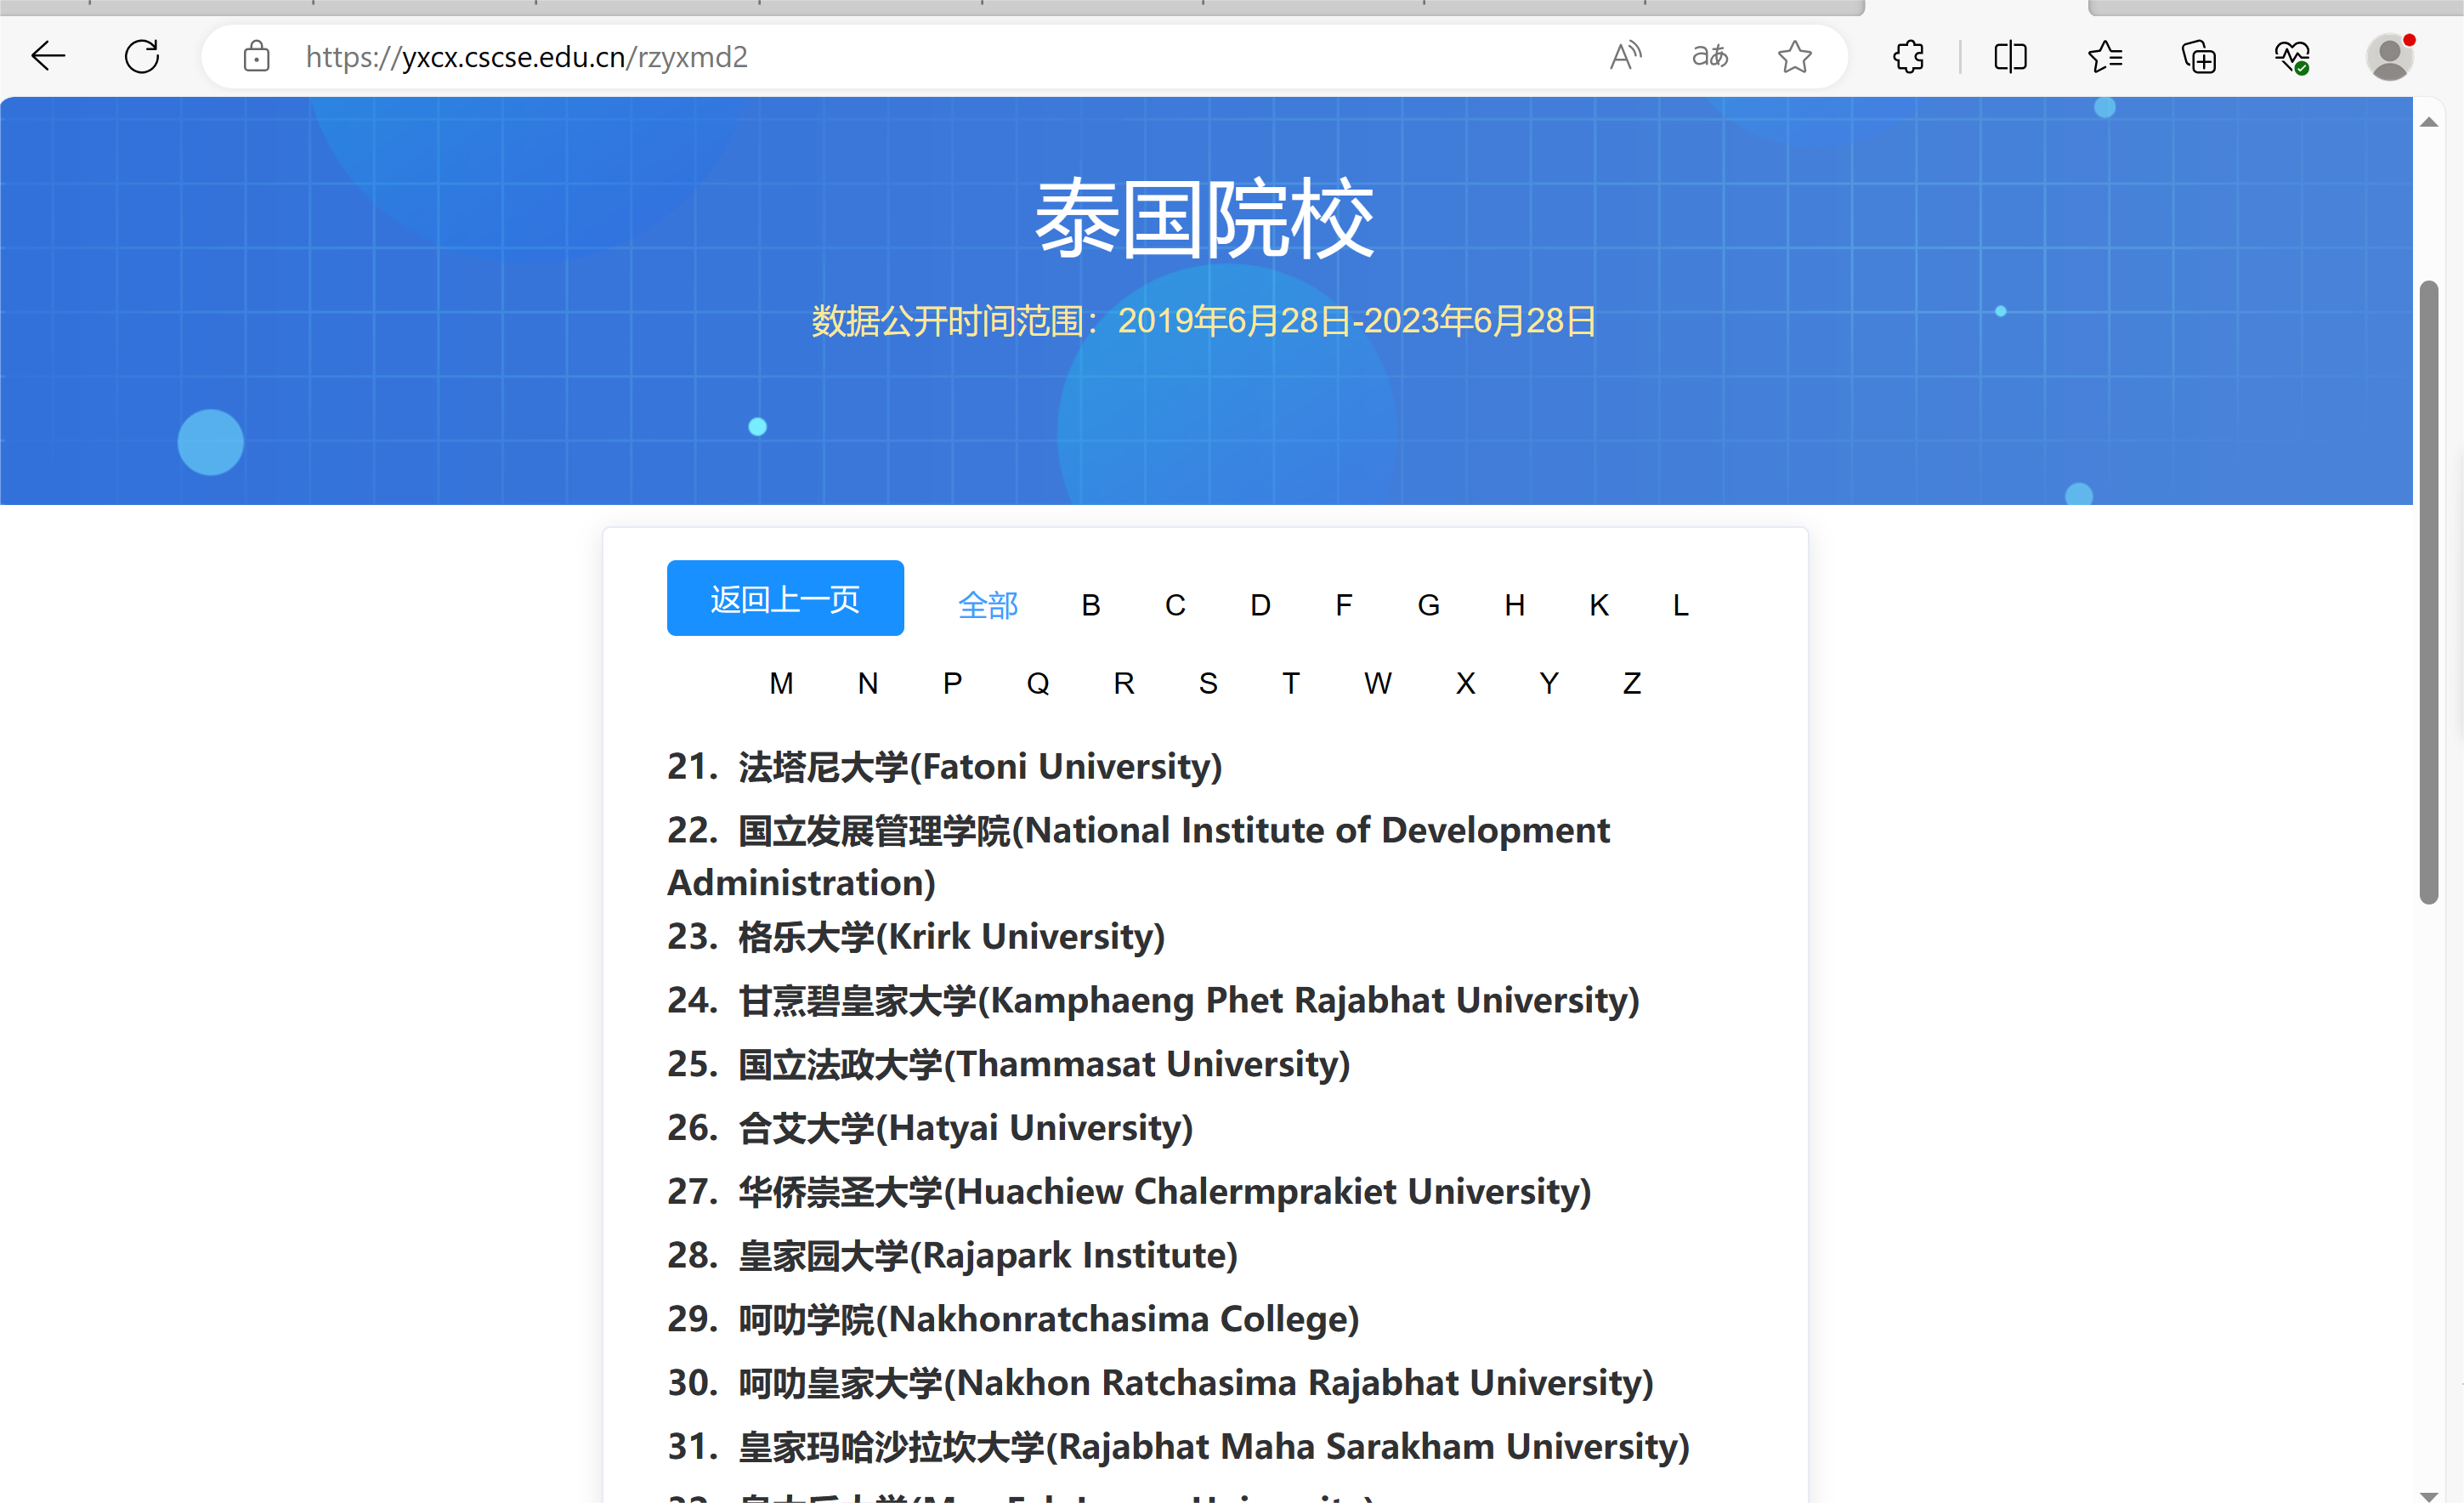This screenshot has height=1503, width=2464.
Task: Select entry 28 Rajapark Institute
Action: tap(952, 1256)
